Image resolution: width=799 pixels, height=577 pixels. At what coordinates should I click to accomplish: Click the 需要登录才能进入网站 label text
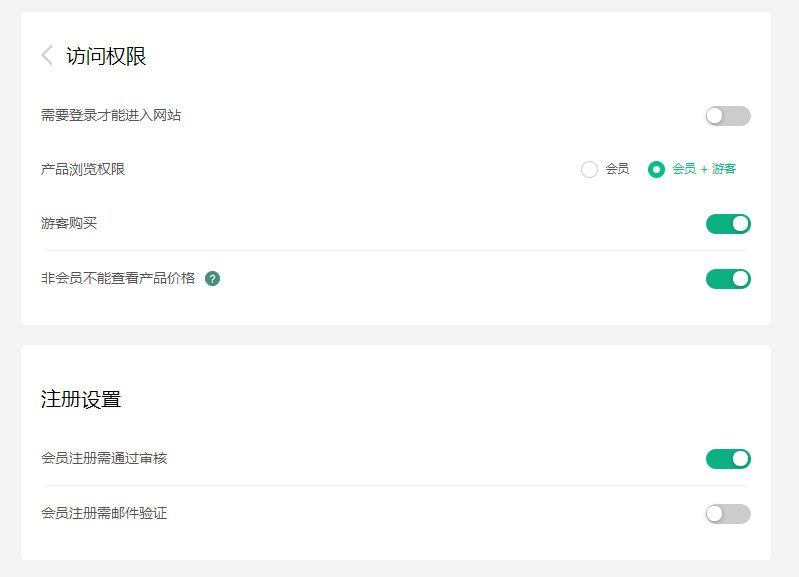click(x=111, y=116)
